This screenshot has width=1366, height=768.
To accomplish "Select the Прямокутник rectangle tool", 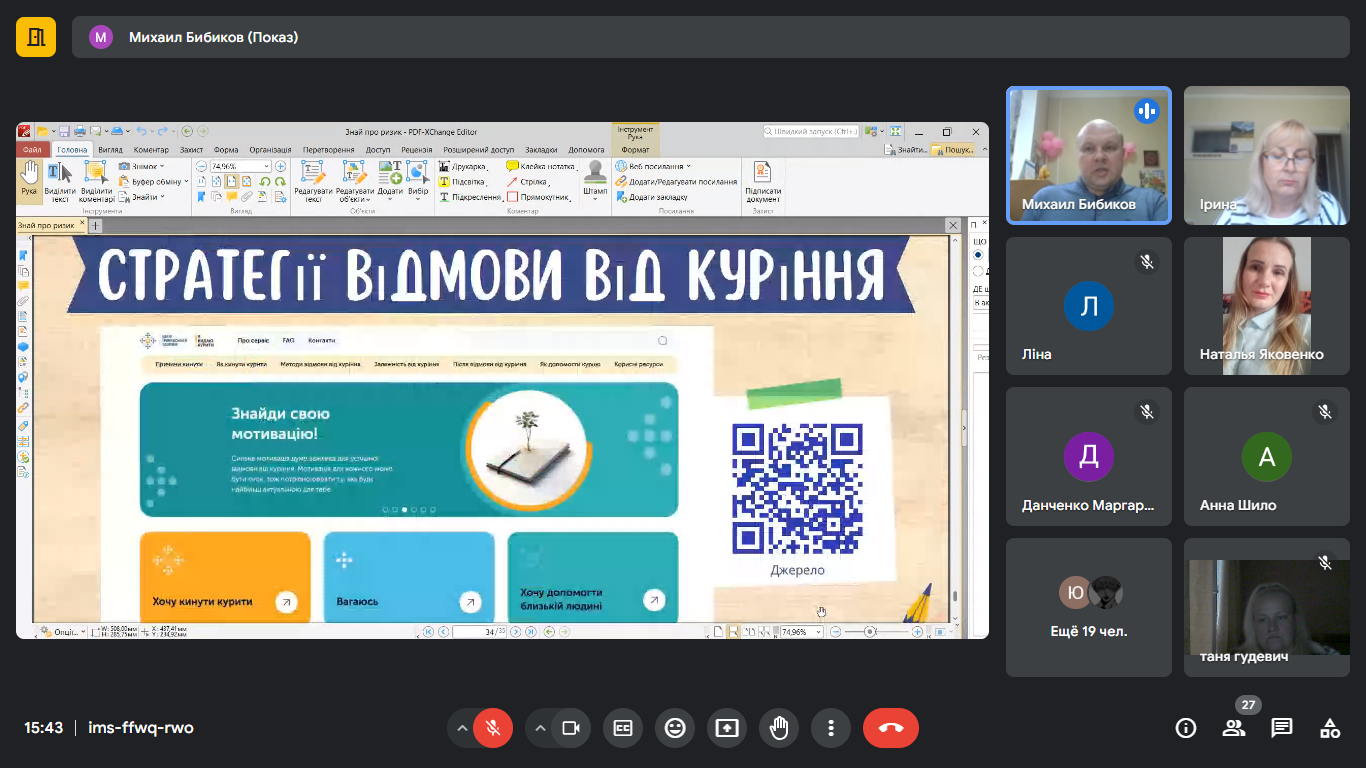I will 538,197.
